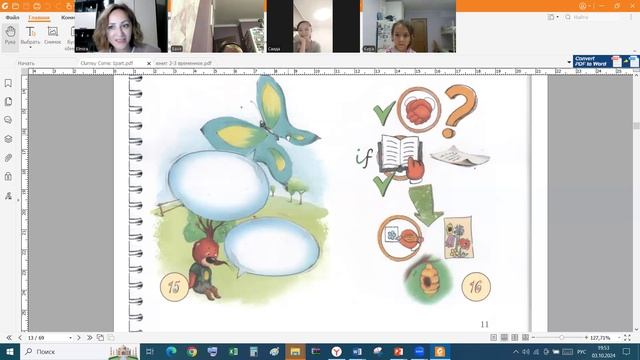640x360 pixels.
Task: Open the page number dropdown
Action: pyautogui.click(x=70, y=338)
